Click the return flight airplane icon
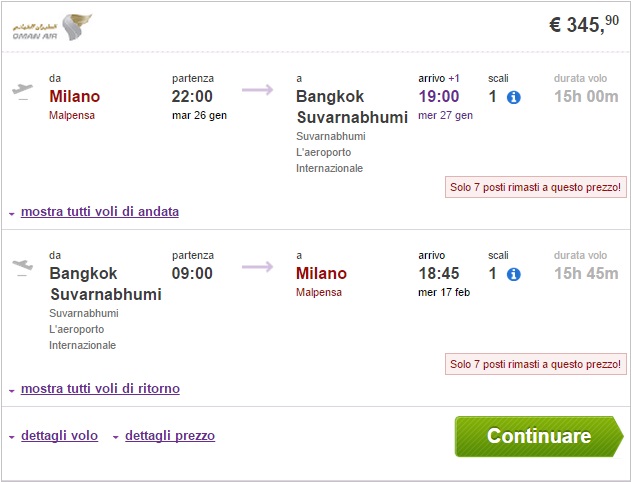The height and width of the screenshot is (482, 631). [21, 267]
